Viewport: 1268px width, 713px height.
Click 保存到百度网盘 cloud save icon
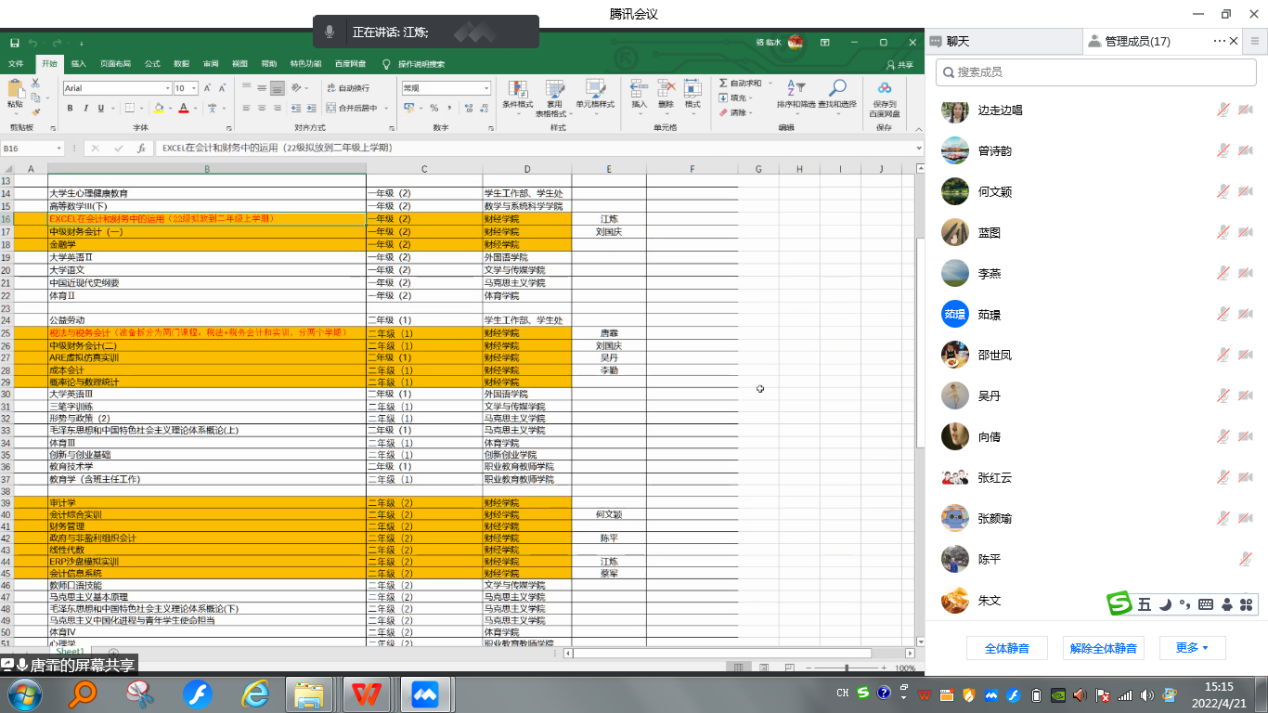(884, 90)
